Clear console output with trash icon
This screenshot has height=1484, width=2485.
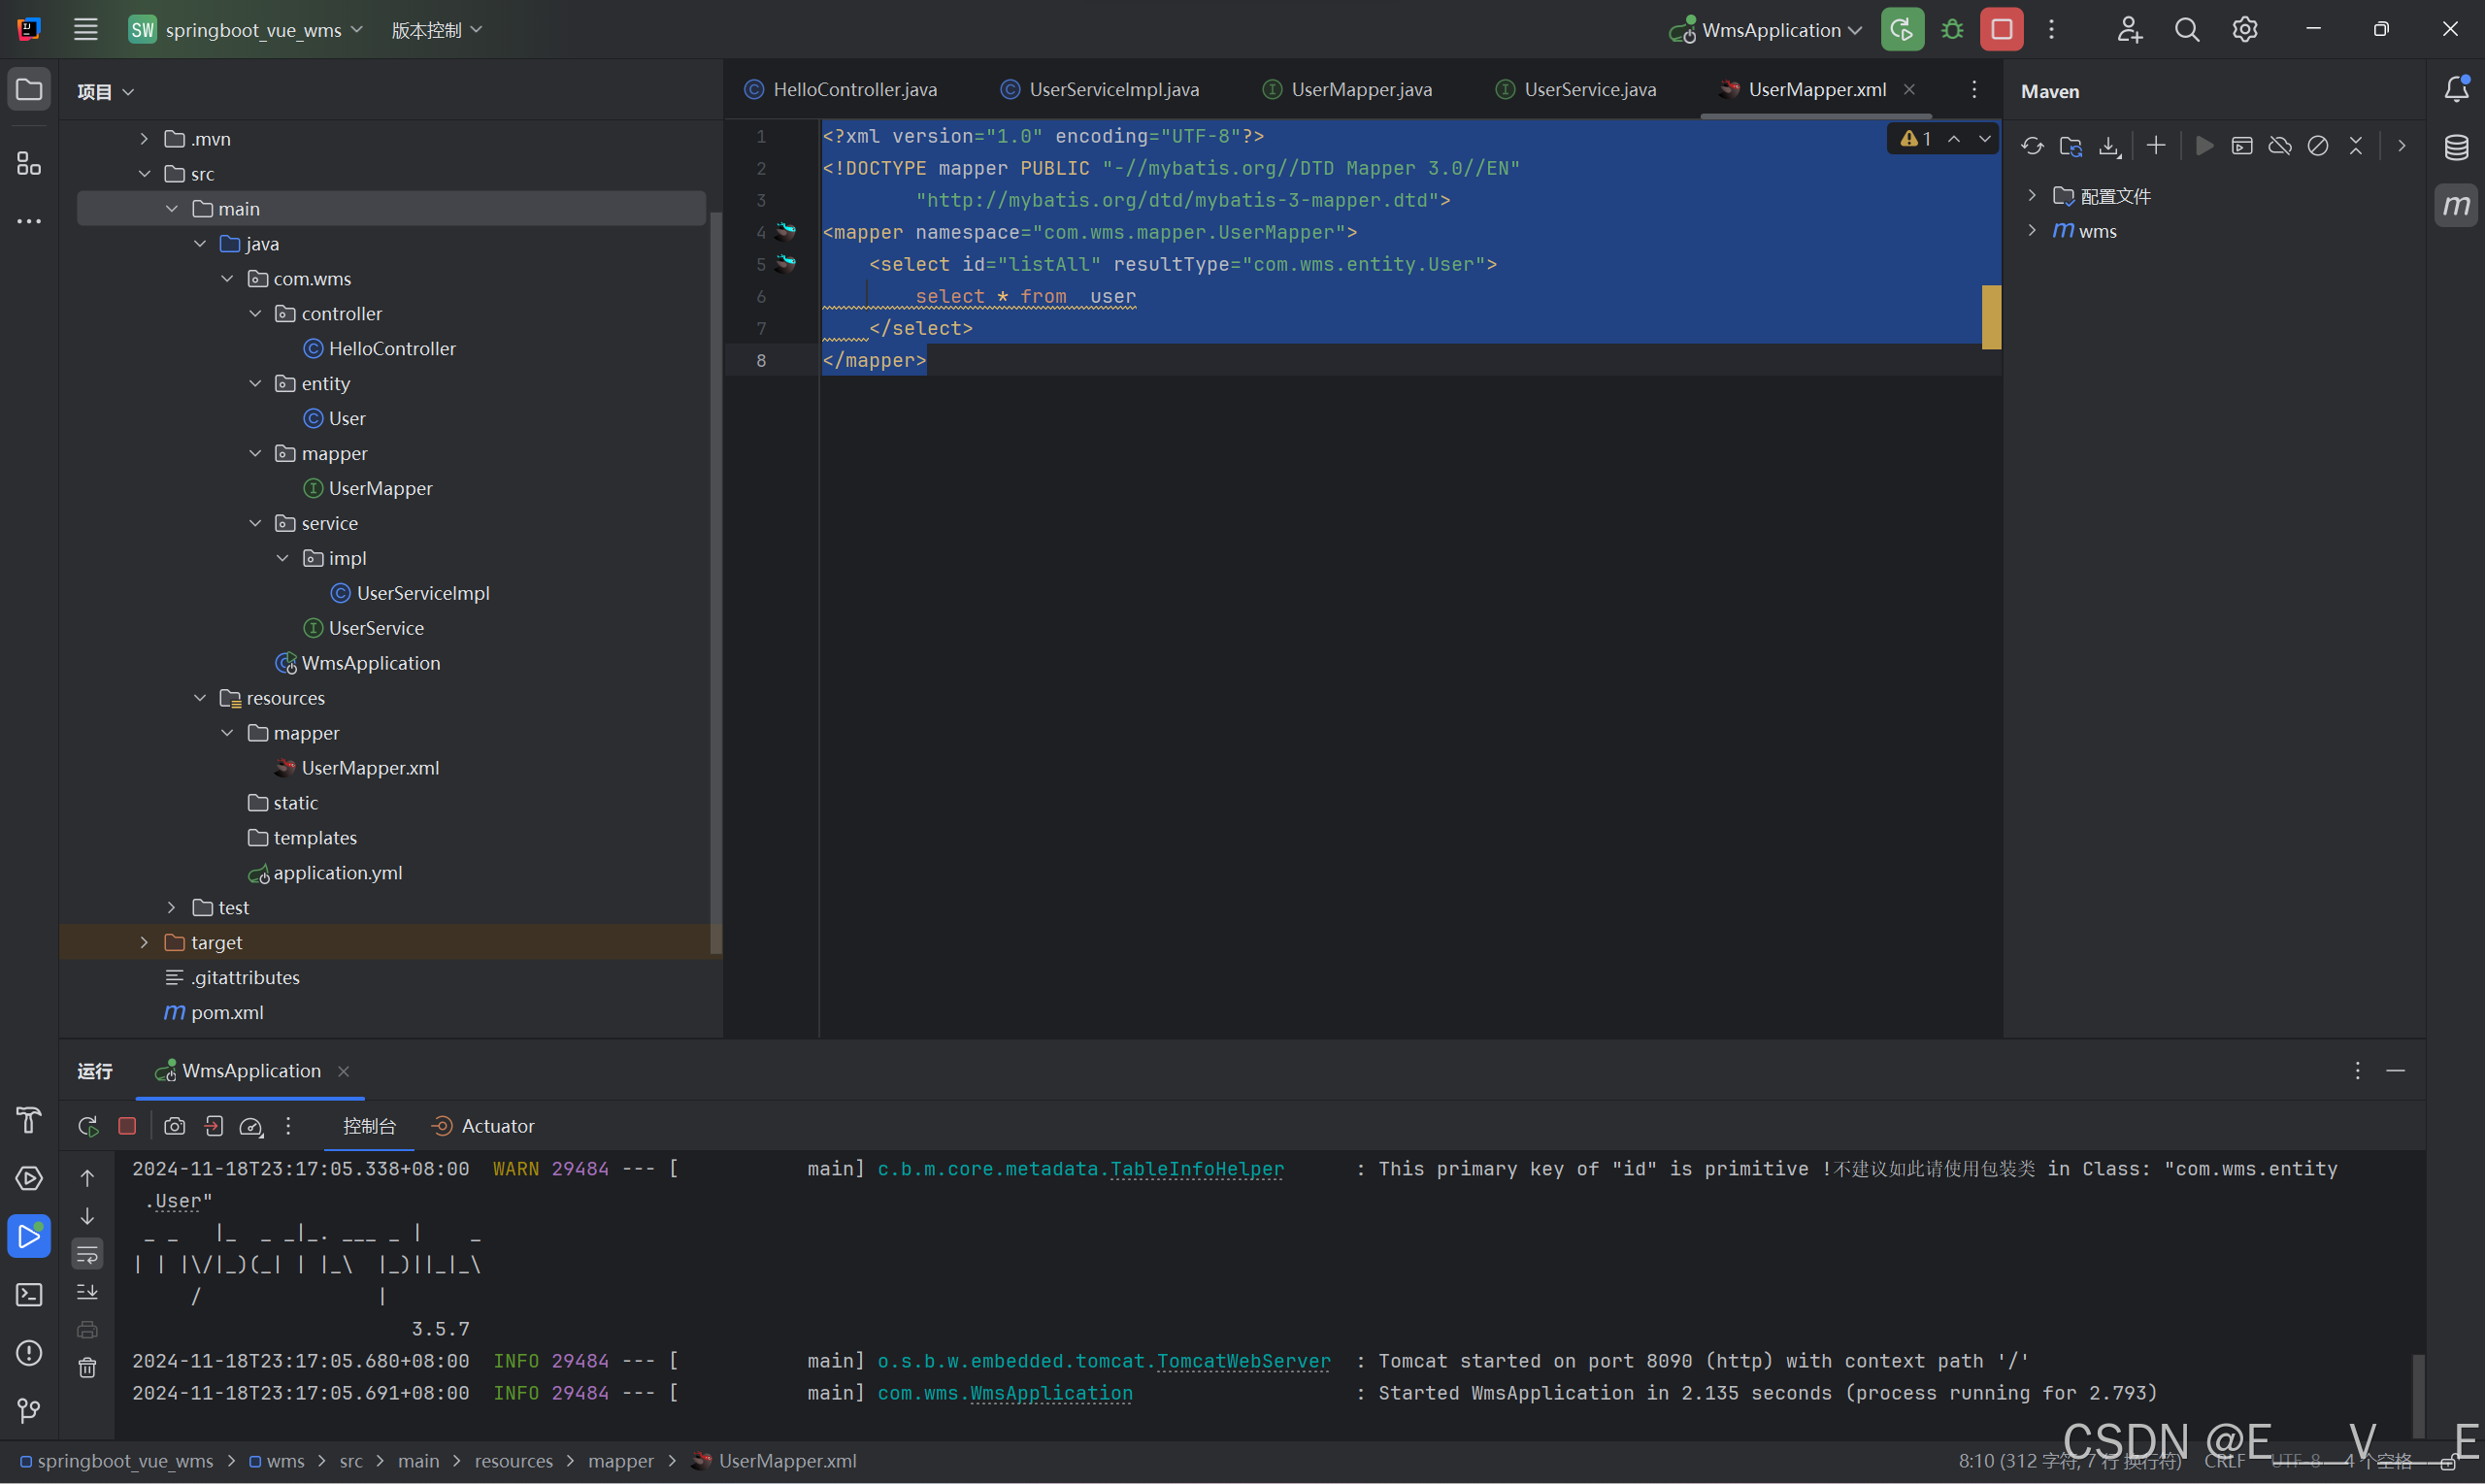(88, 1367)
